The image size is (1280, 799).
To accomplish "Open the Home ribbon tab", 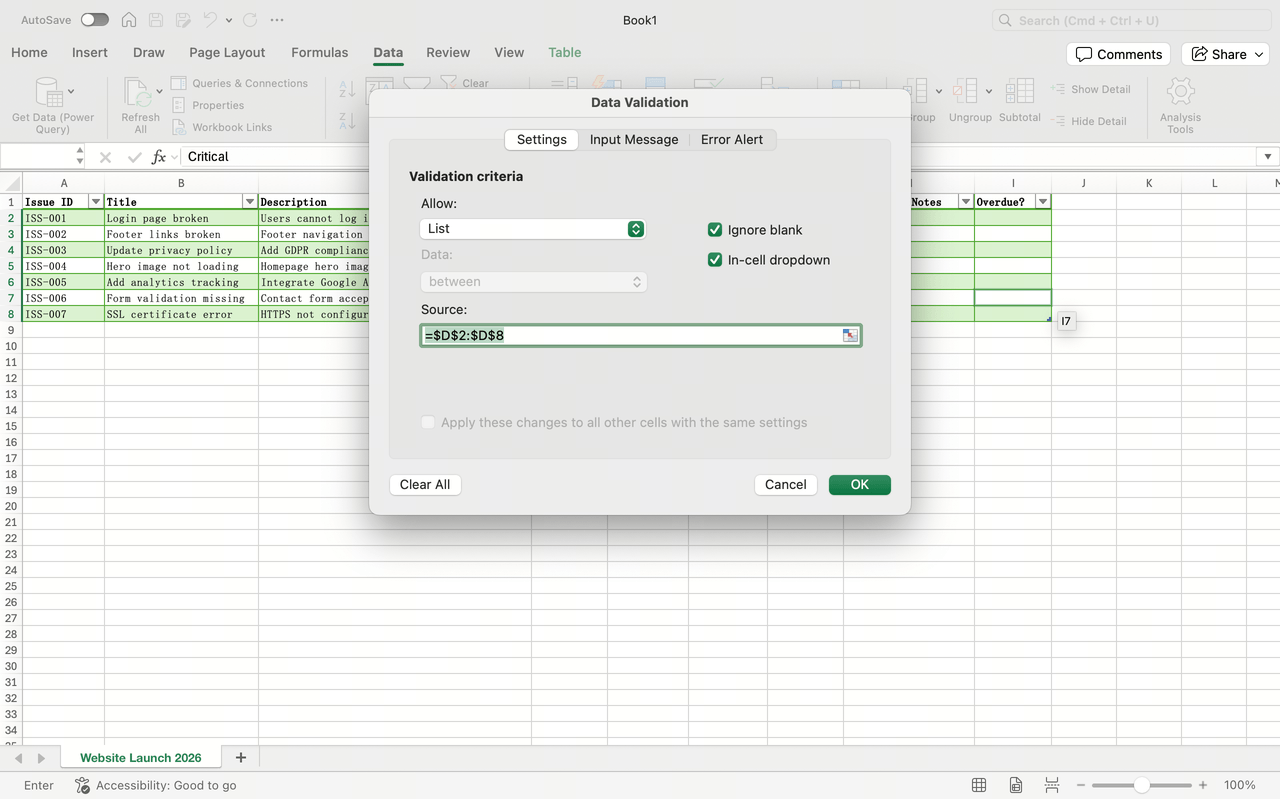I will 29,52.
